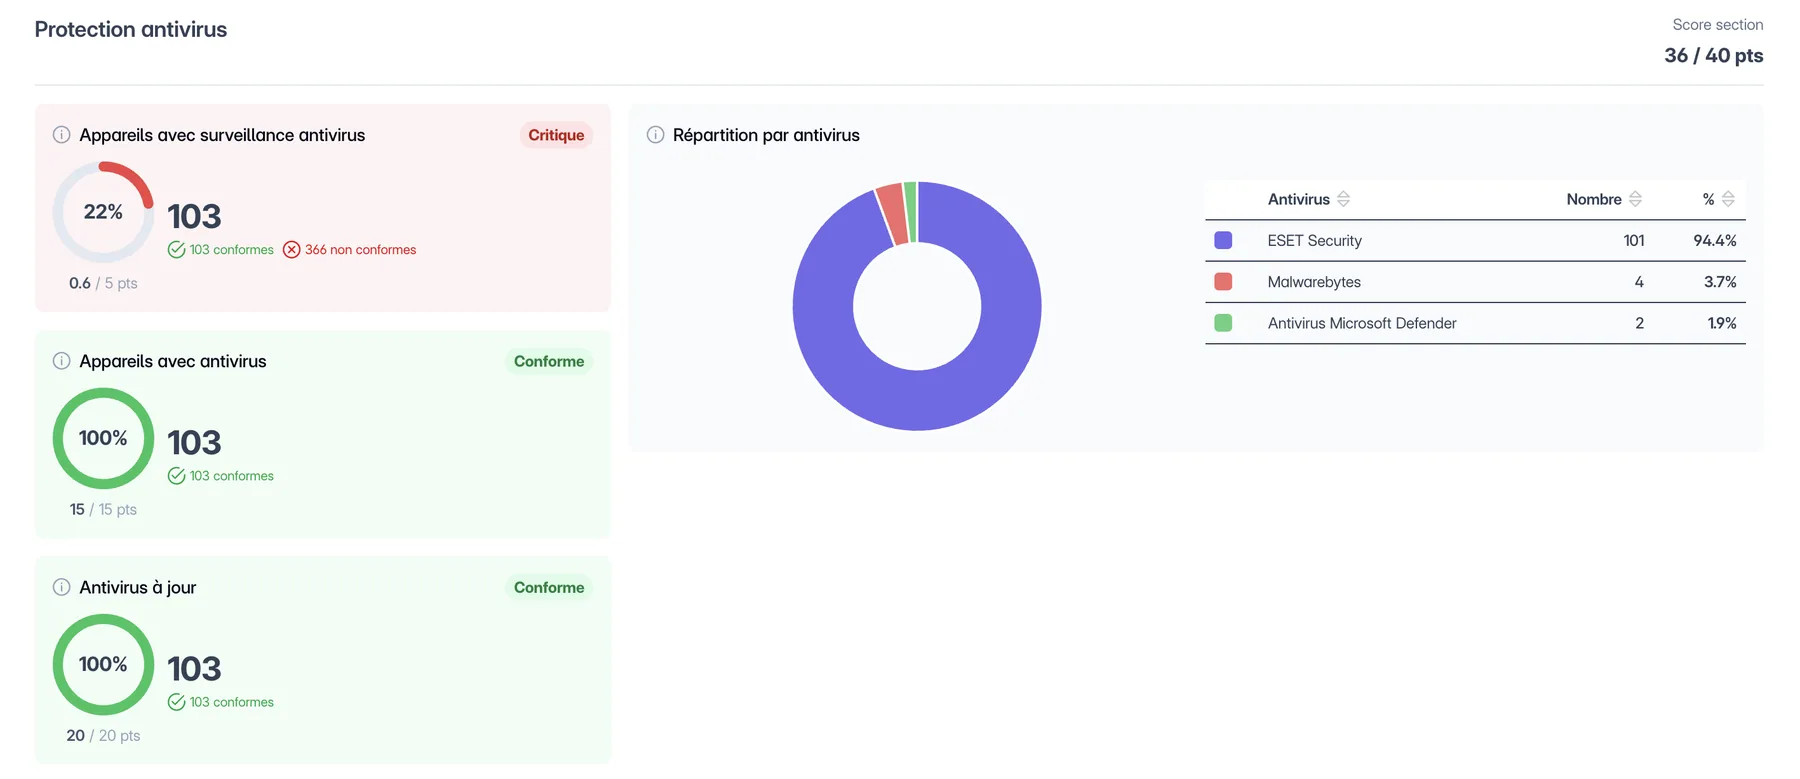The height and width of the screenshot is (779, 1800).
Task: Click the 22% progress ring
Action: [103, 212]
